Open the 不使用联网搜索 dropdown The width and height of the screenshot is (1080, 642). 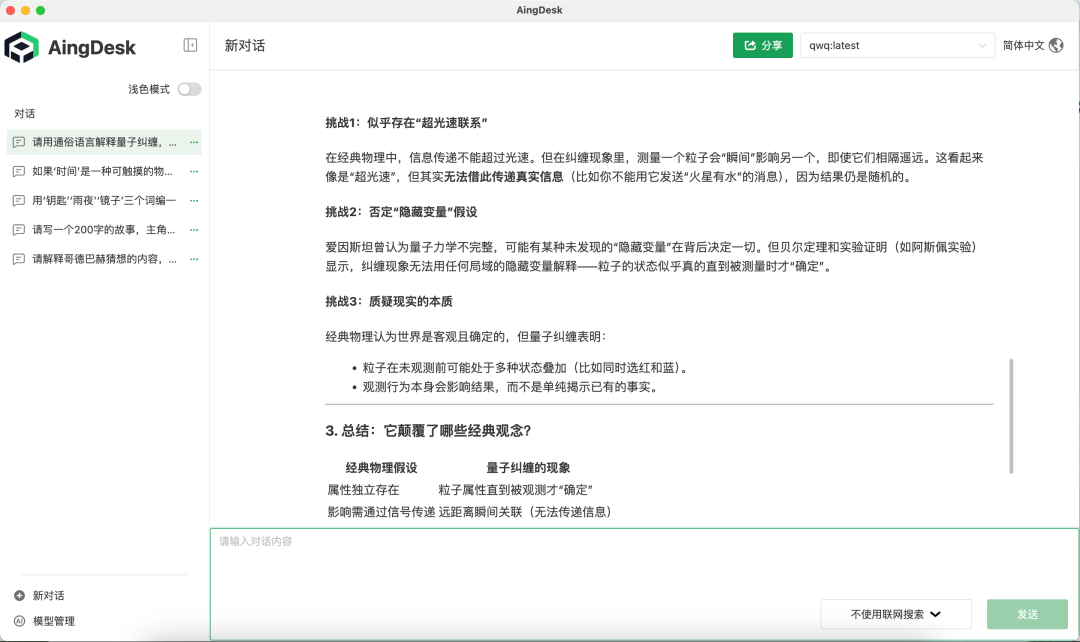(896, 614)
